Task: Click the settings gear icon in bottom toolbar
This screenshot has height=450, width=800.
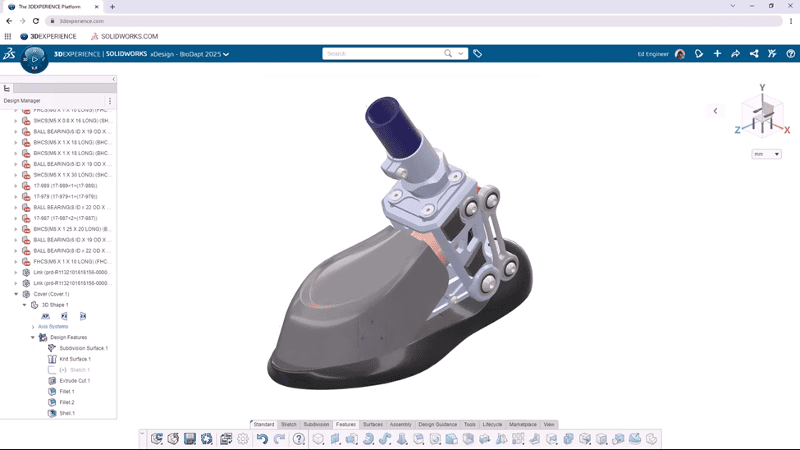Action: tap(241, 439)
